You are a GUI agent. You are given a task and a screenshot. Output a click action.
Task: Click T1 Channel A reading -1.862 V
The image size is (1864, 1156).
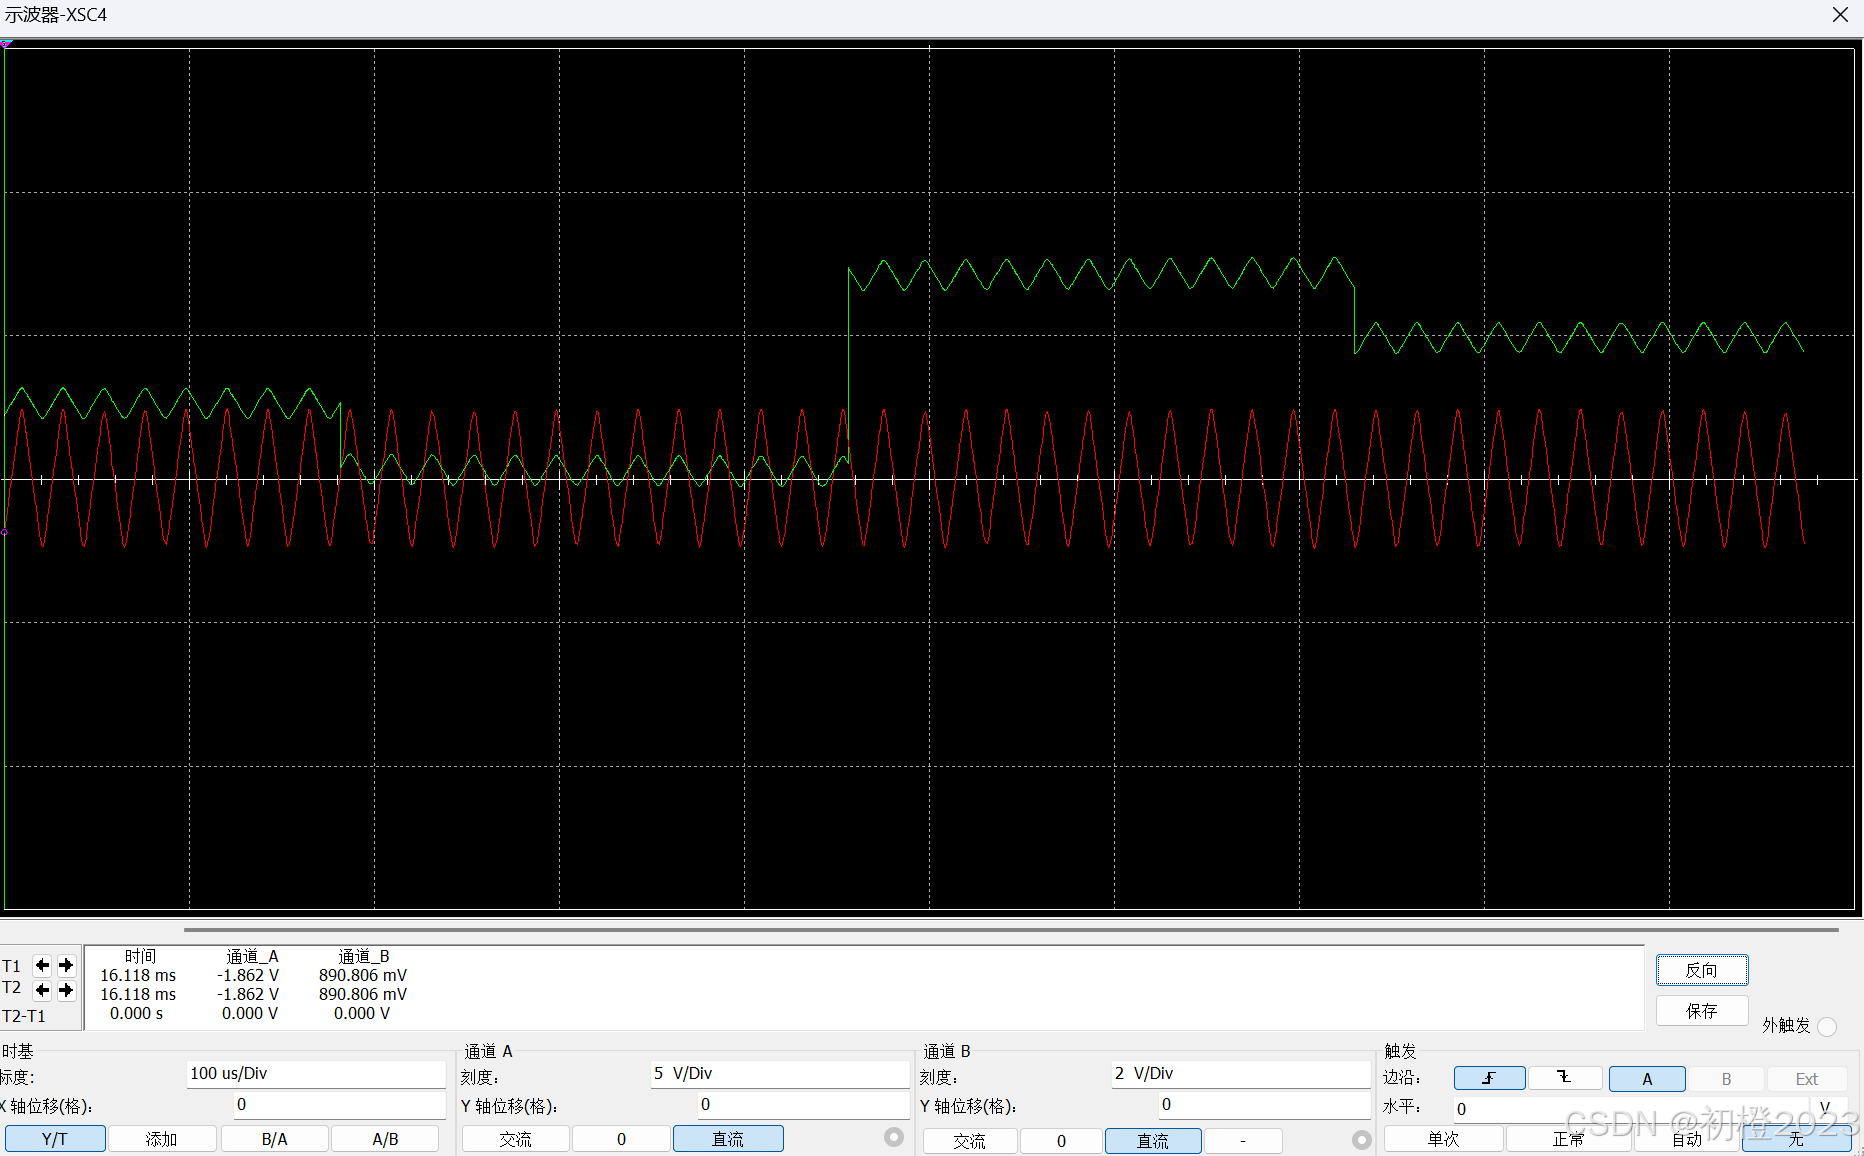[248, 975]
